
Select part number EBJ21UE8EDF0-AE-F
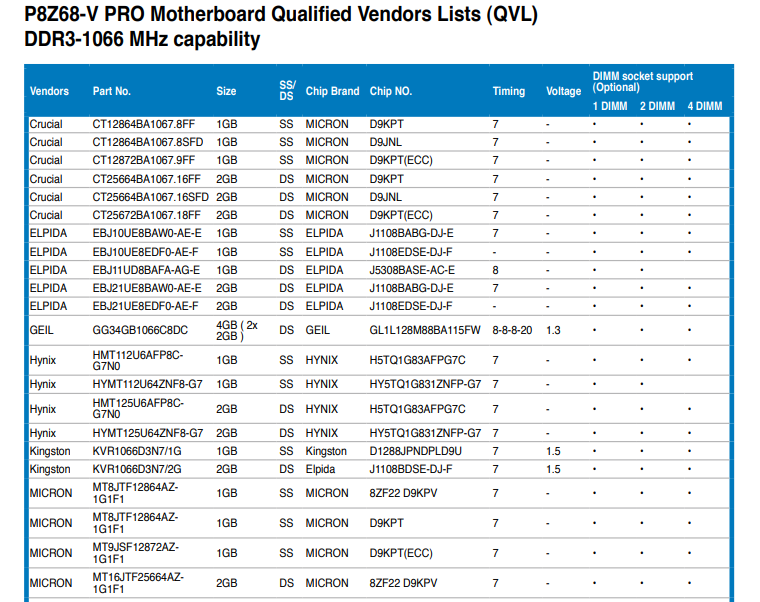coord(145,306)
